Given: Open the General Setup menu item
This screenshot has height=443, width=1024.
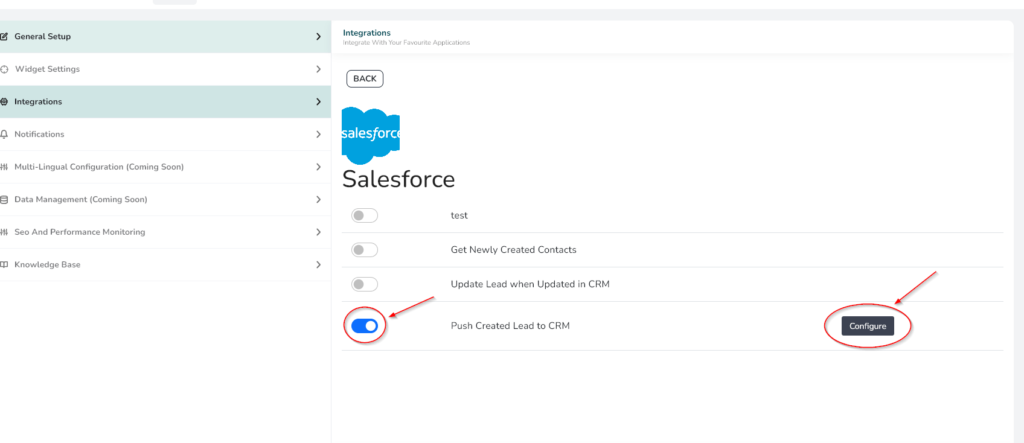Looking at the screenshot, I should coord(165,37).
